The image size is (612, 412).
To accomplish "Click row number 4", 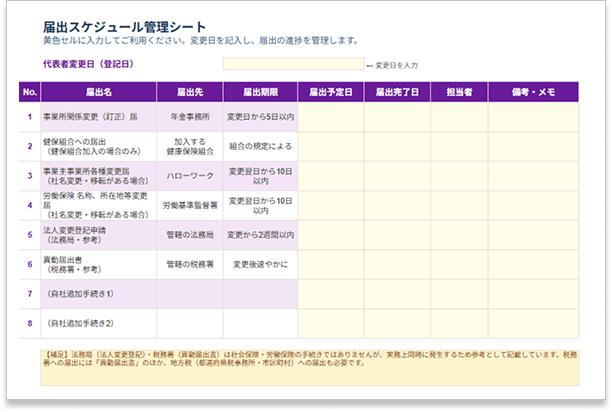I will click(x=30, y=206).
